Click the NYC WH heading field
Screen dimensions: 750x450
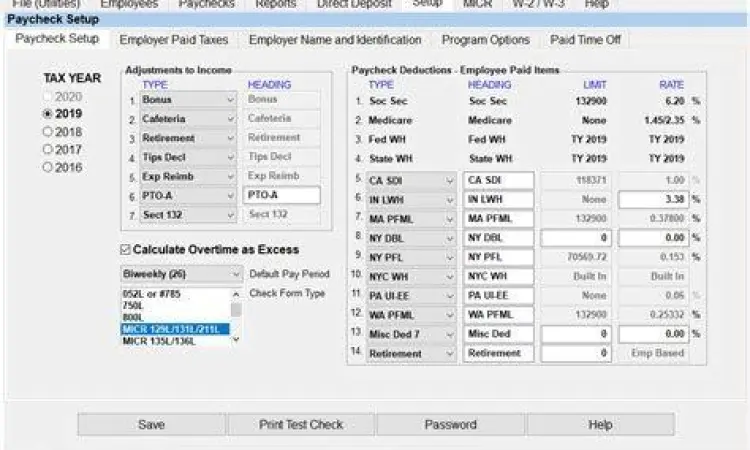point(498,276)
